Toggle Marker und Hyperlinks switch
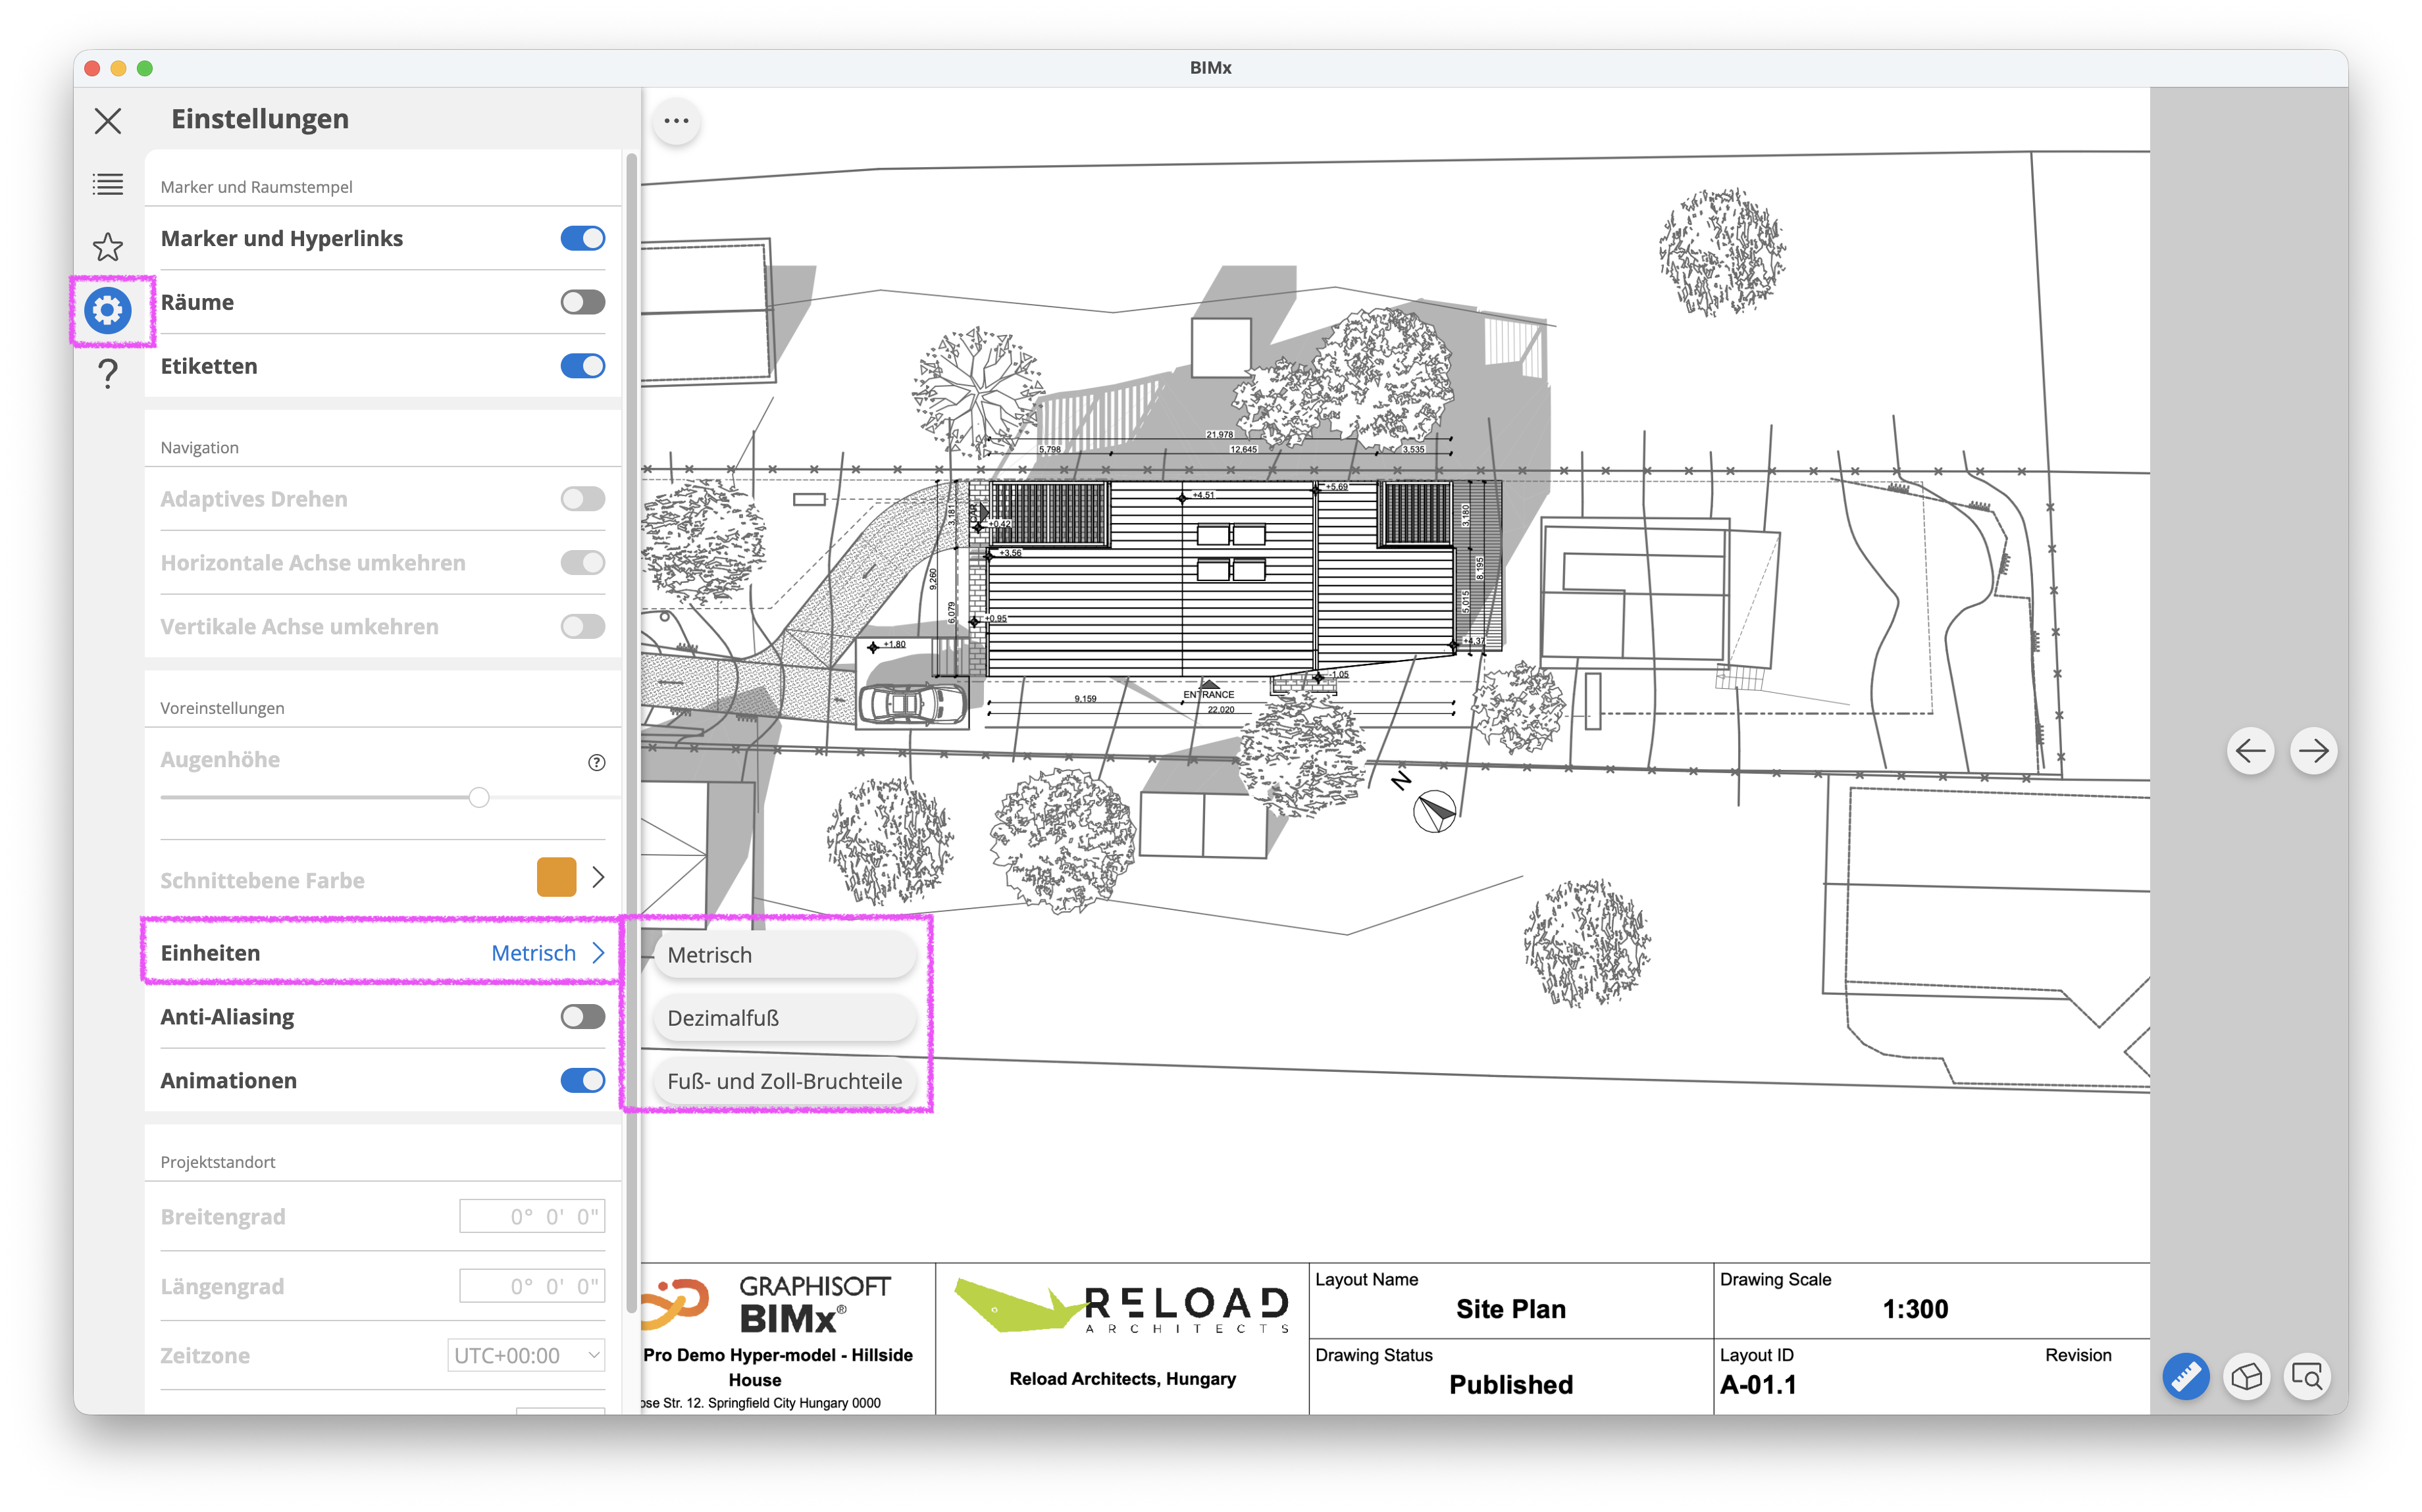The width and height of the screenshot is (2422, 1512). point(583,238)
